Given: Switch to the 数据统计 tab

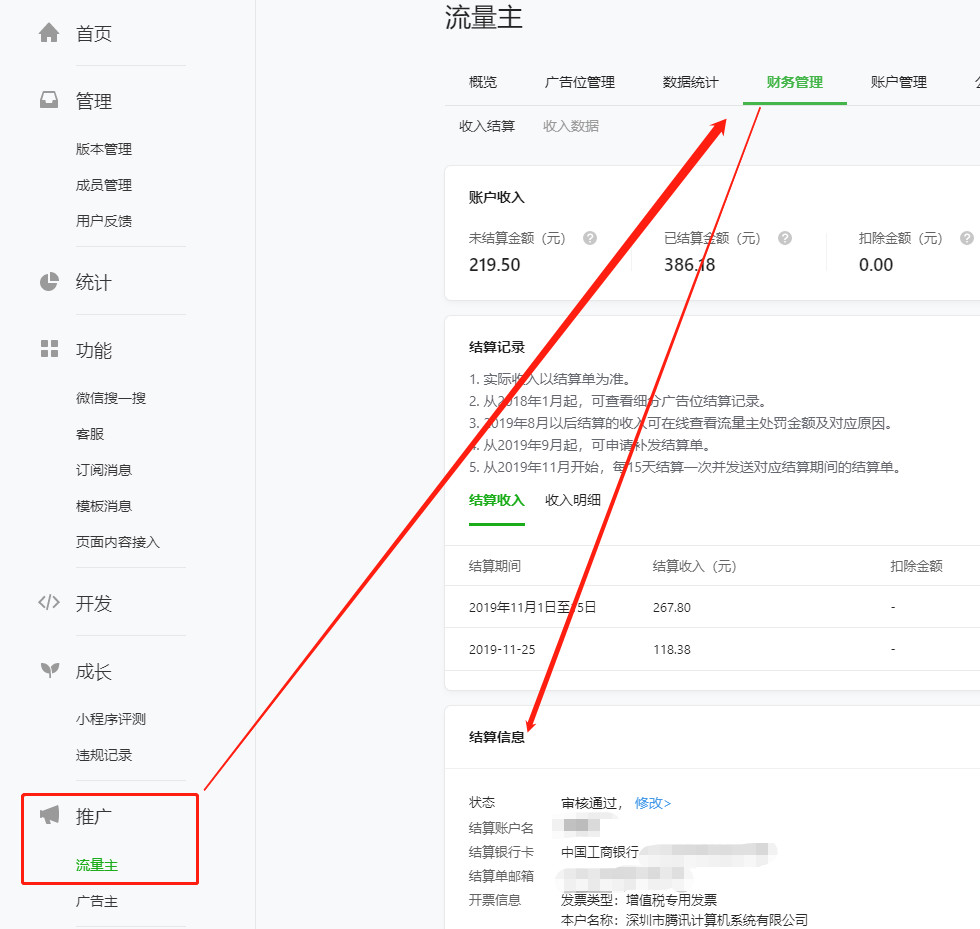Looking at the screenshot, I should coord(691,82).
